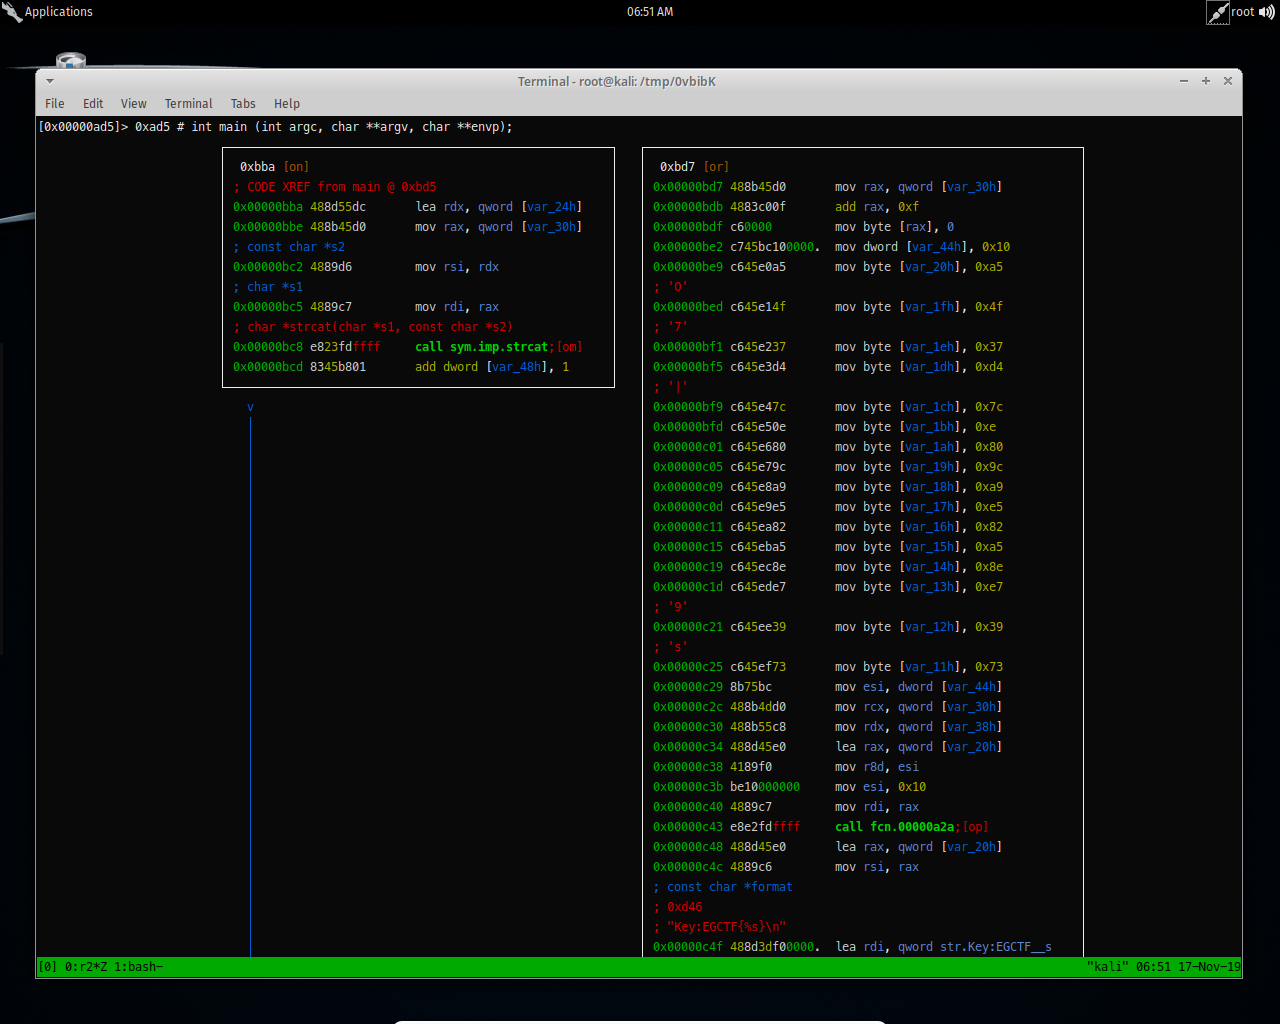Click mov byte [var_1ch], 0x7c
This screenshot has height=1024, width=1280.
coord(919,407)
